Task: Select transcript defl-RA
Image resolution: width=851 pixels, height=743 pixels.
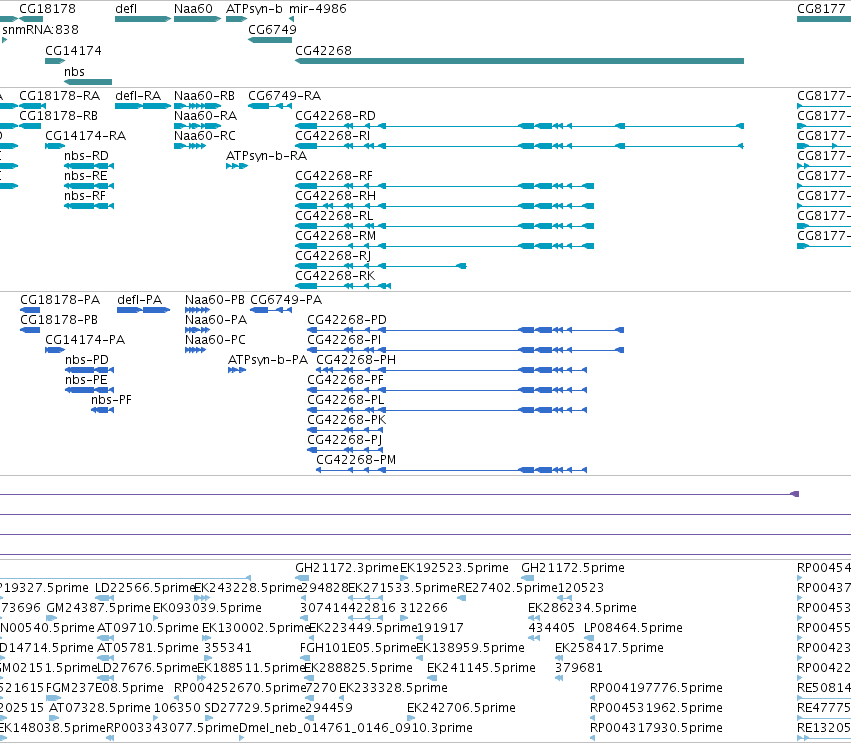Action: tap(138, 96)
